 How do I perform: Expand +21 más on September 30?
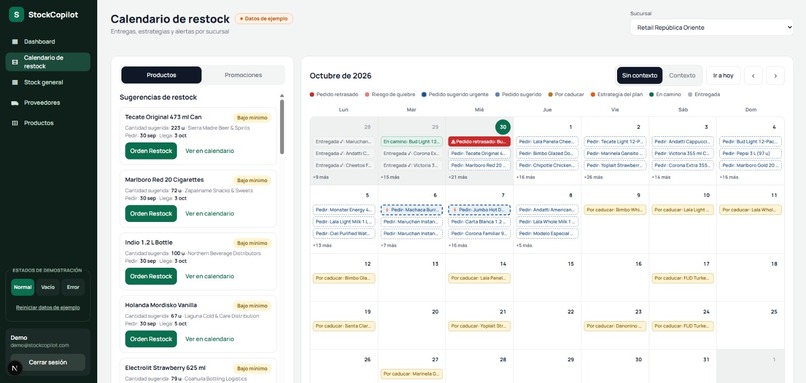click(x=457, y=177)
